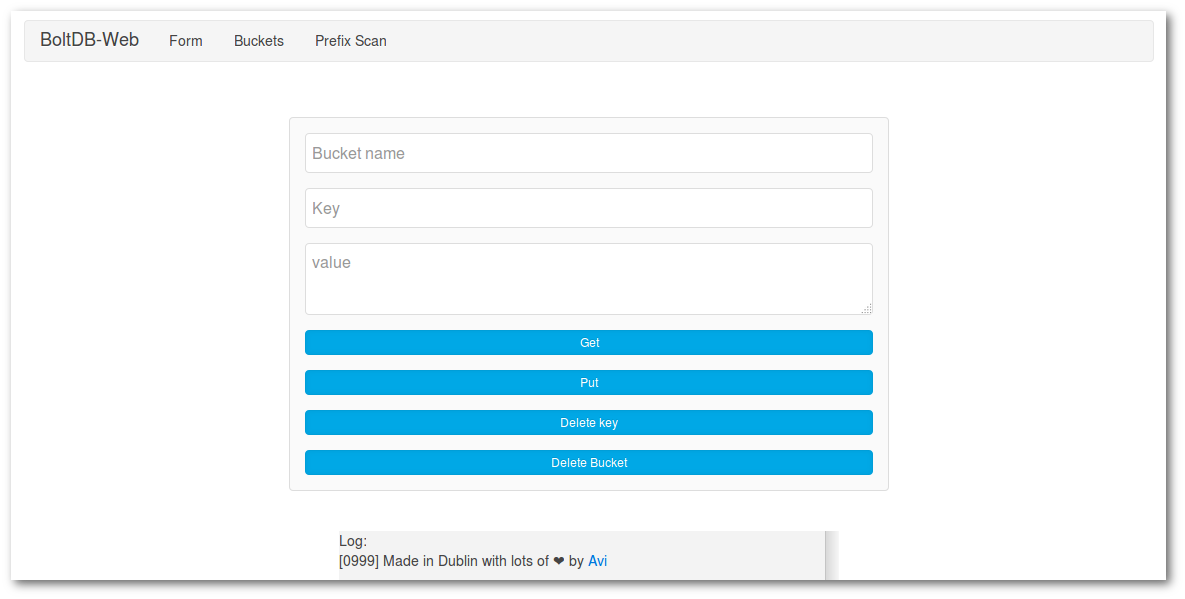Click the value textarea resize grip
Screen dimensions: 1185x599
point(867,308)
